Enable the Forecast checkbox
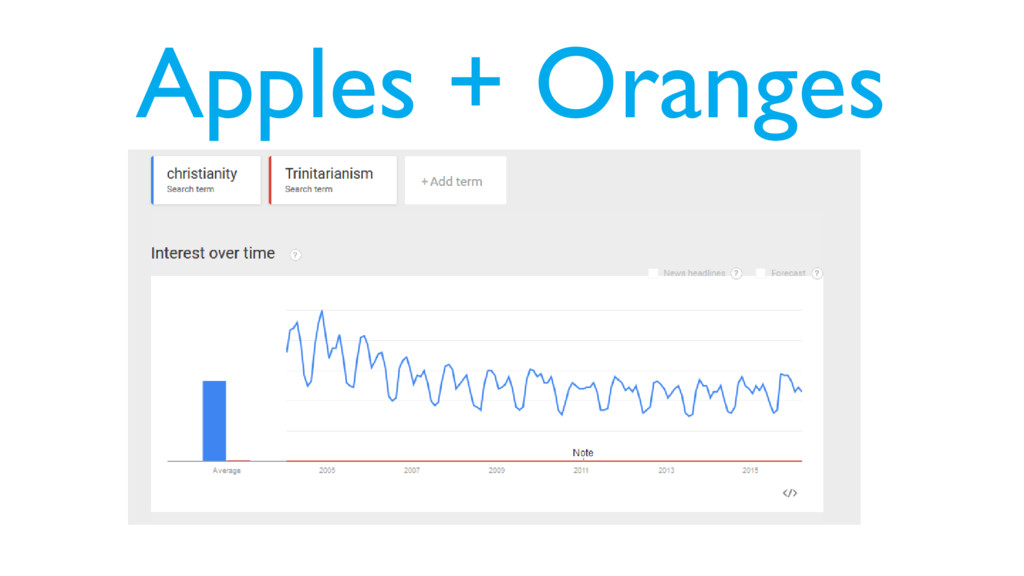This screenshot has height=576, width=1024. pos(760,273)
